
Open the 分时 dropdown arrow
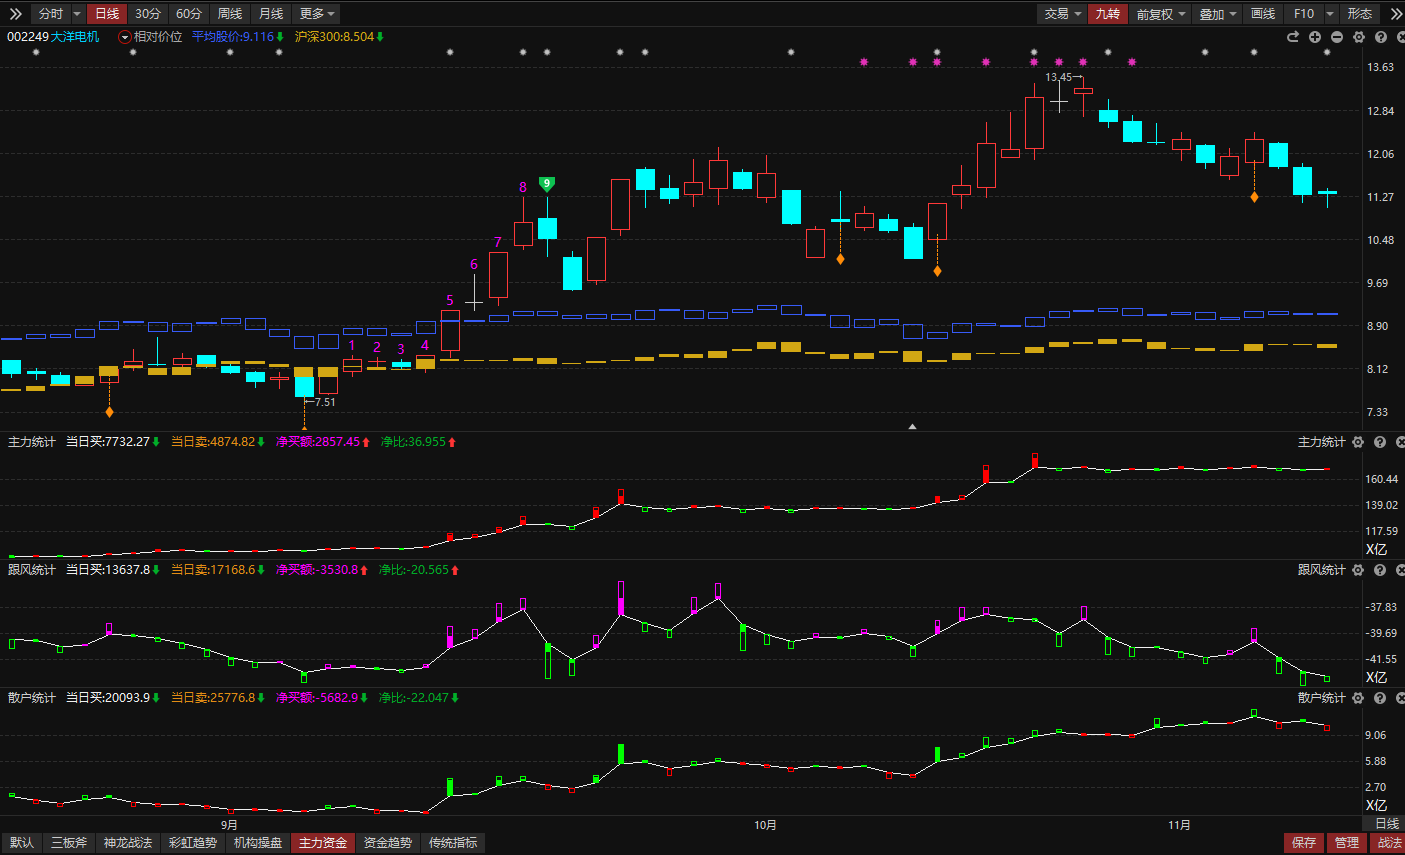pos(77,14)
